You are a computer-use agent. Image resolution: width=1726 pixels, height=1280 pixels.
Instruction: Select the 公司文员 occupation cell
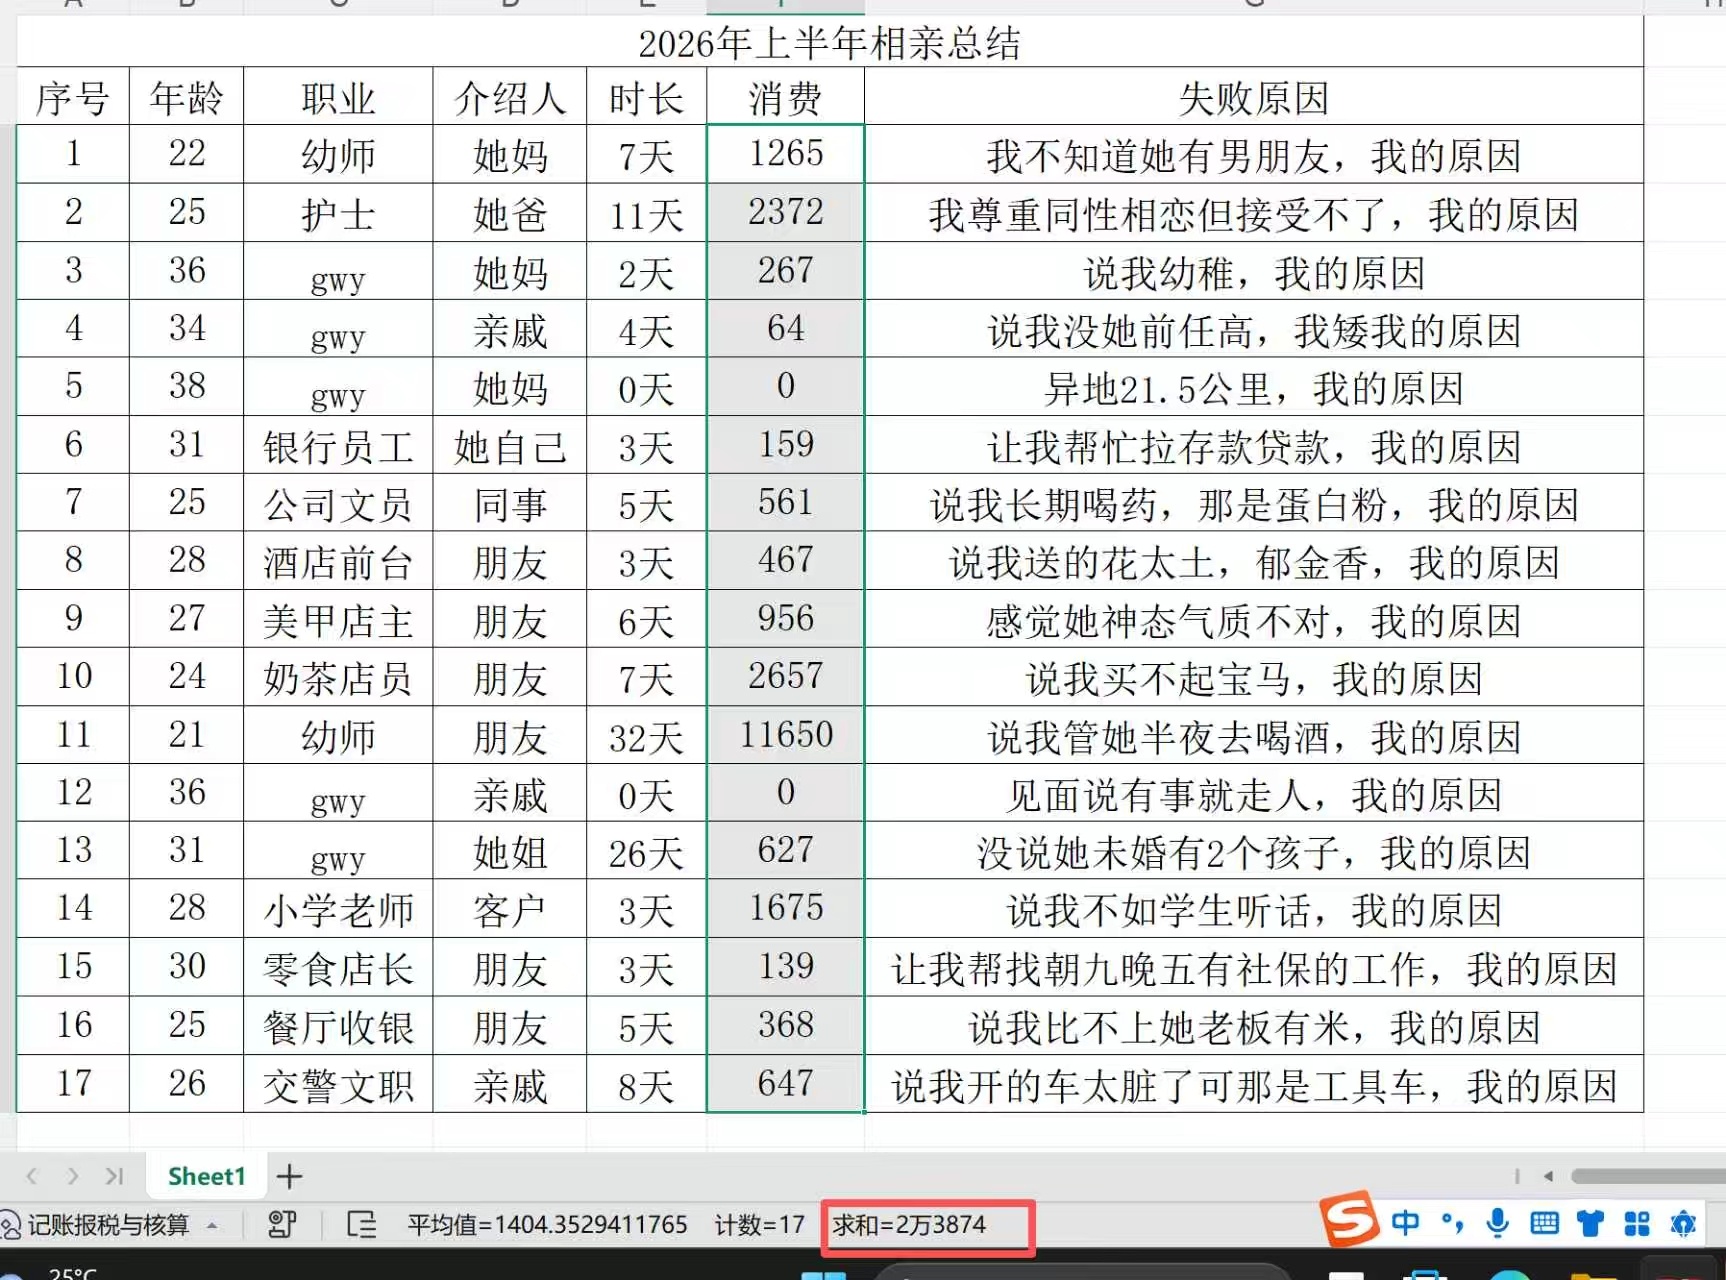(338, 503)
